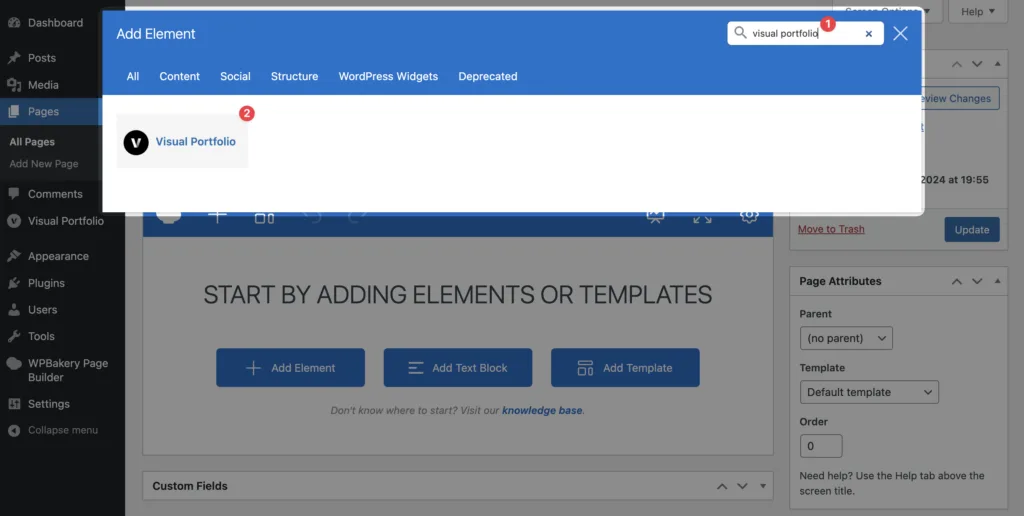Close the Add Element dialog
This screenshot has height=516, width=1024.
click(900, 33)
